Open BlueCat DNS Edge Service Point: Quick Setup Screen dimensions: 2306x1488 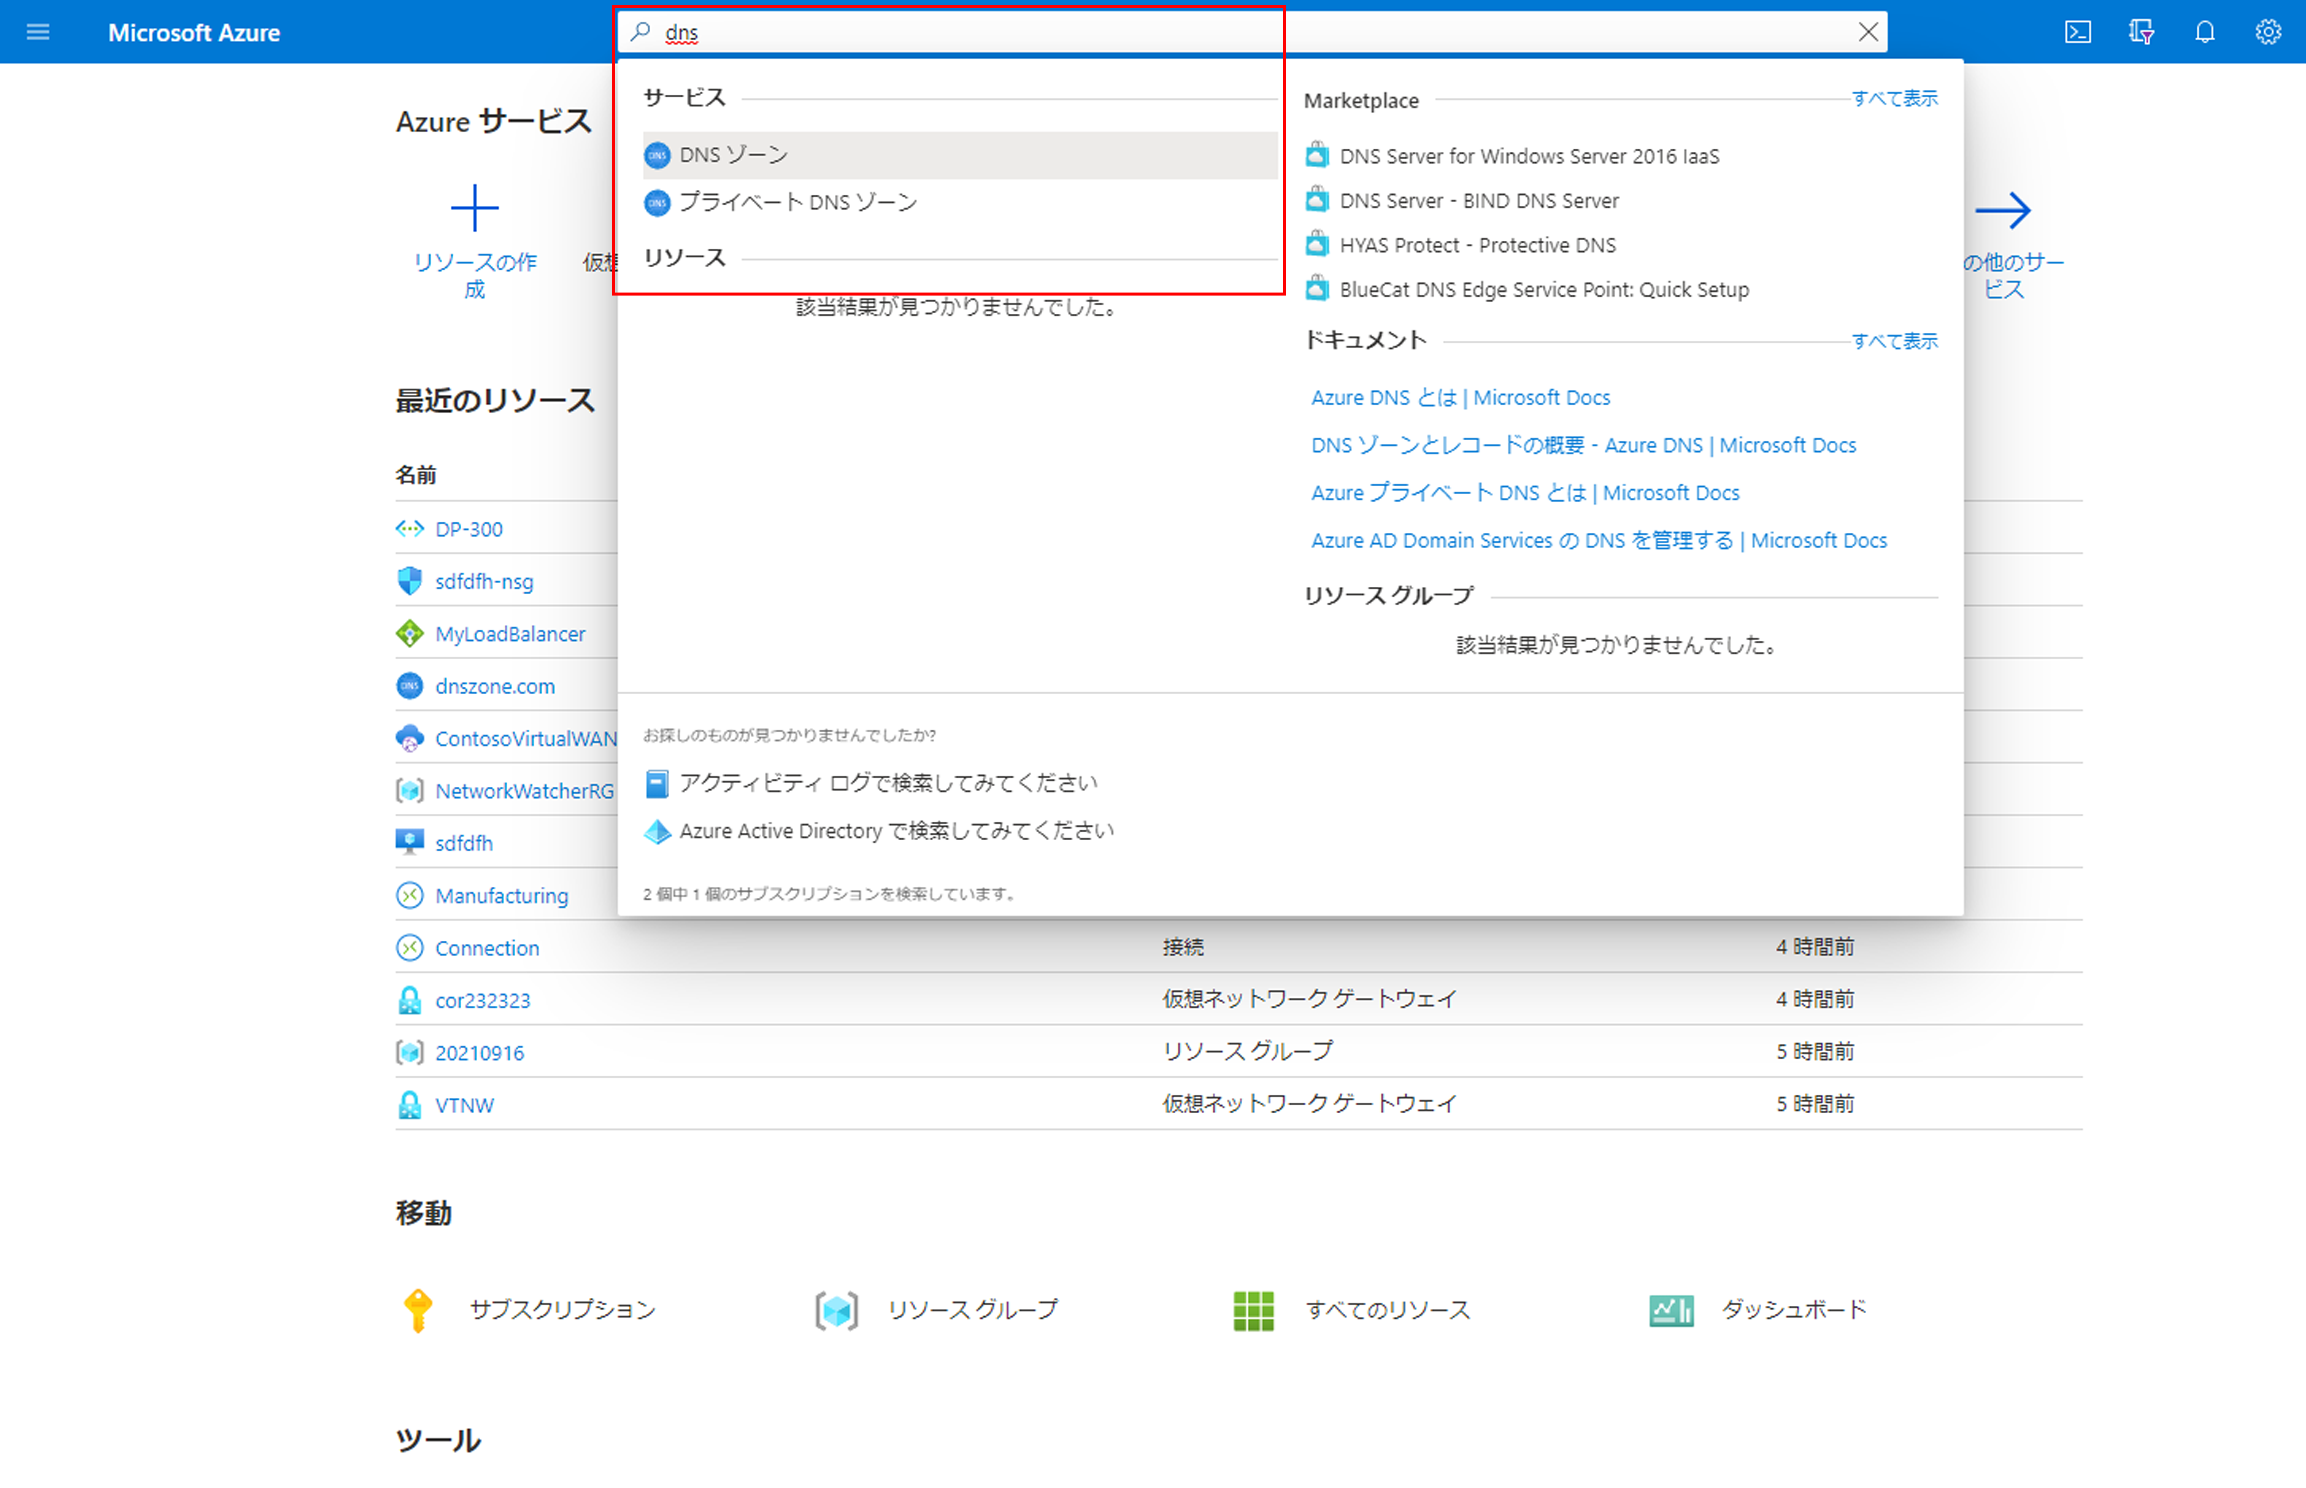tap(1544, 289)
